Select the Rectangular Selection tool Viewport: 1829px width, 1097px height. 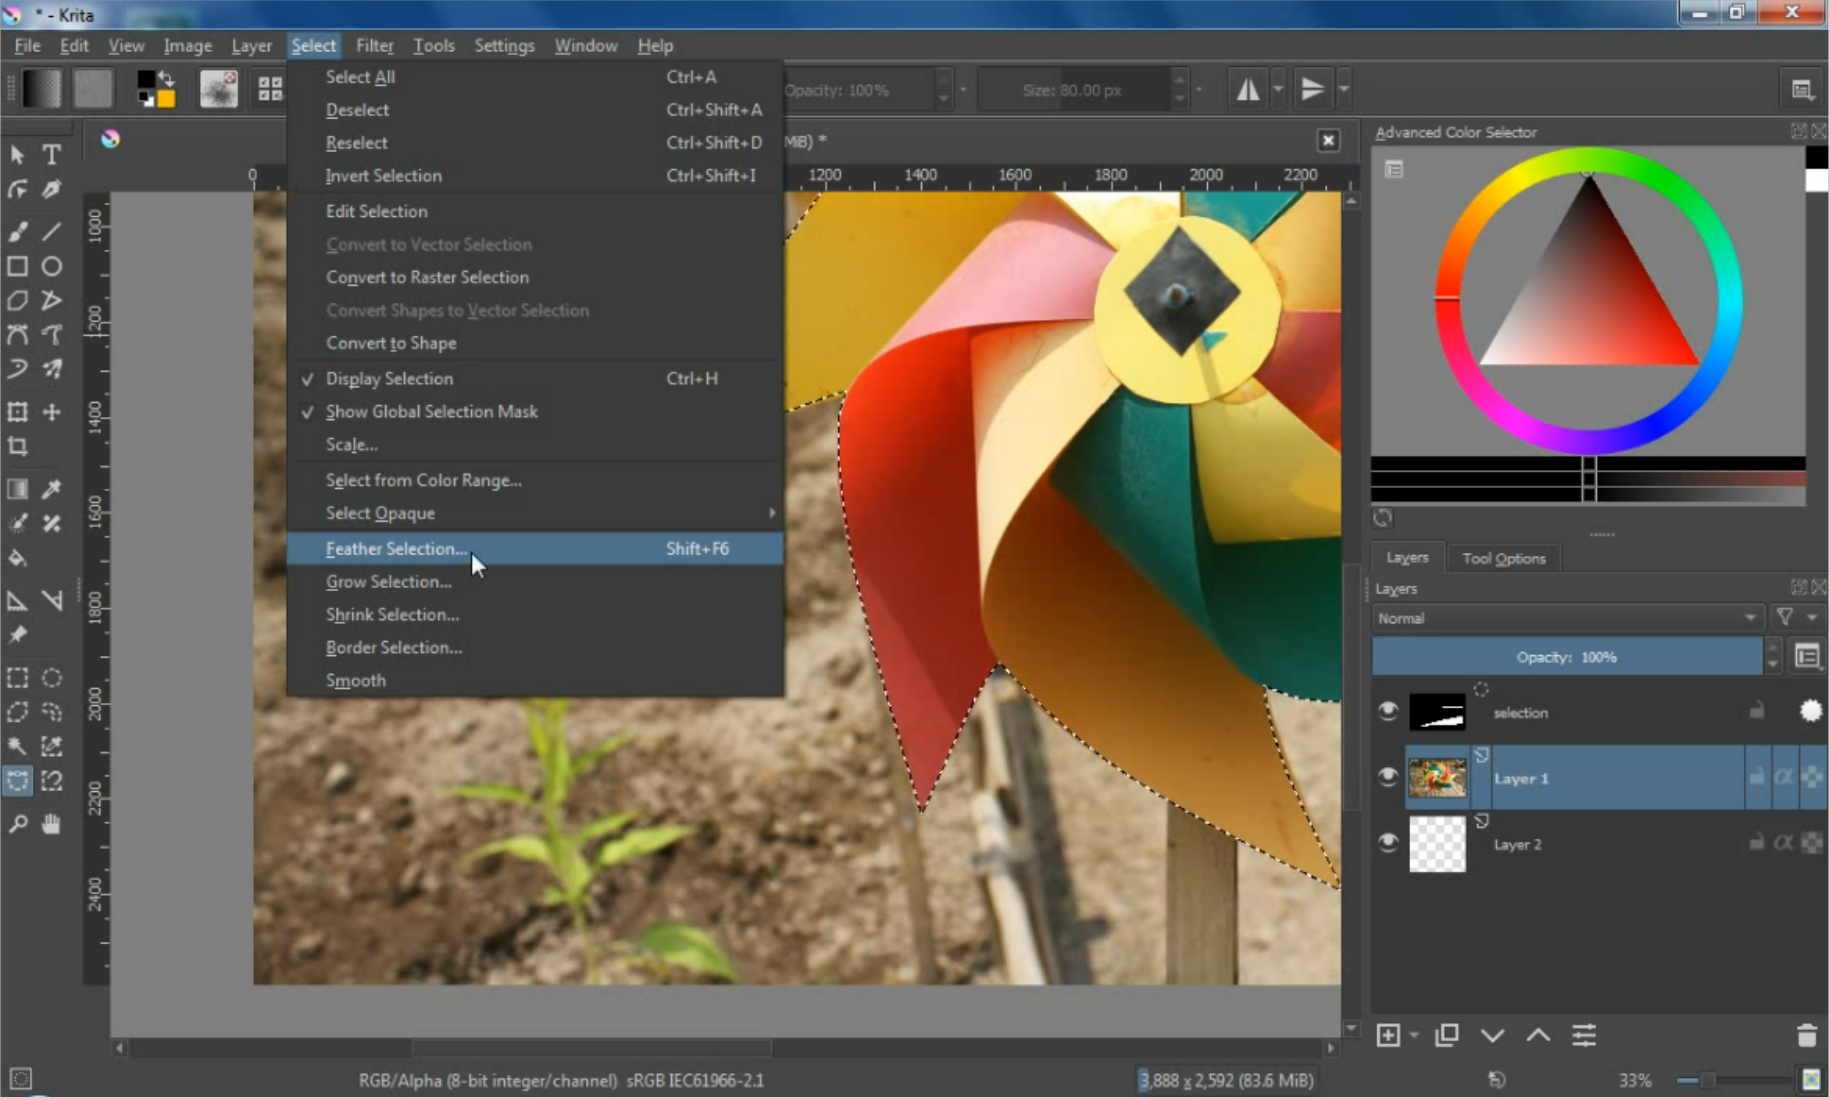16,677
